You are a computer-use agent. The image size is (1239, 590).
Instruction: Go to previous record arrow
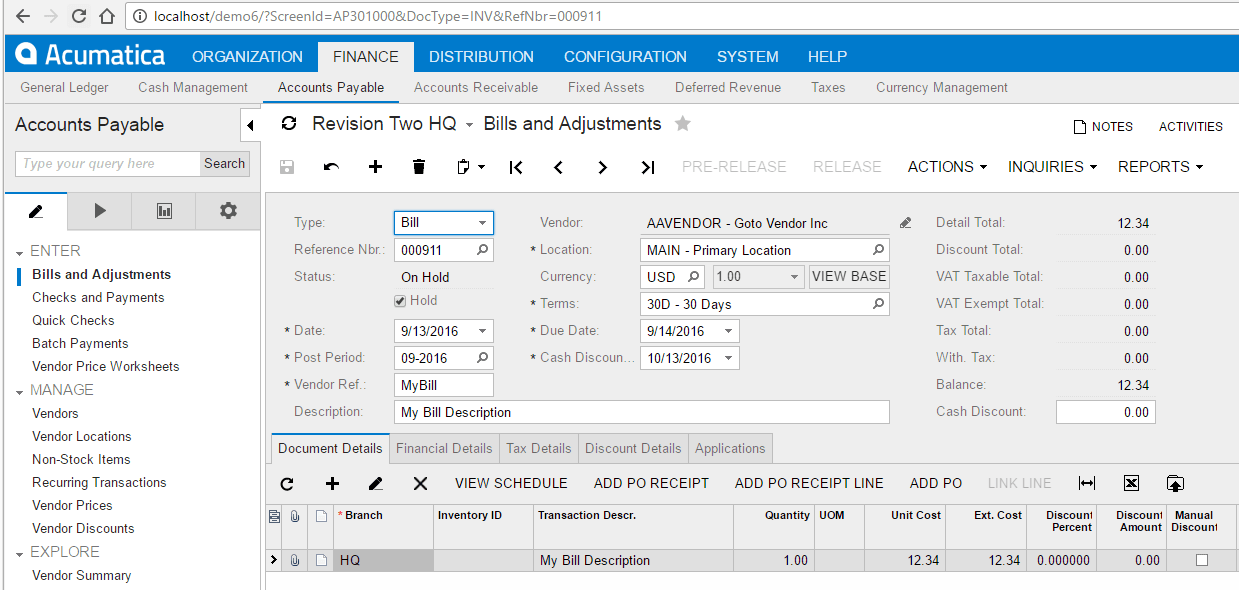coord(559,167)
